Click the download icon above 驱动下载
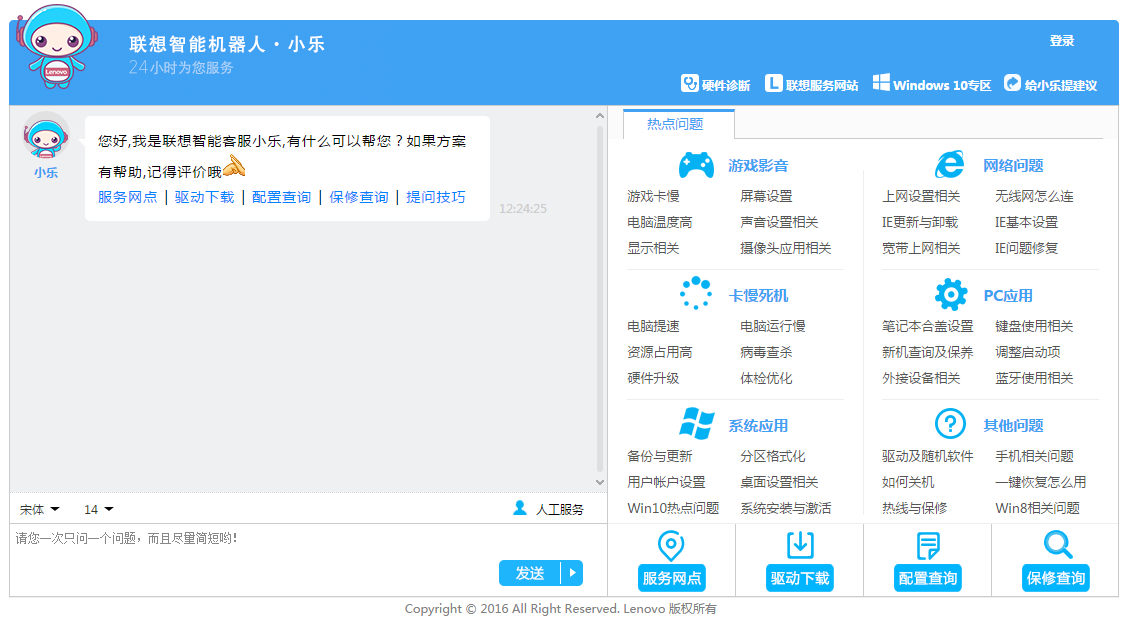Viewport: 1121px width, 622px height. (800, 545)
